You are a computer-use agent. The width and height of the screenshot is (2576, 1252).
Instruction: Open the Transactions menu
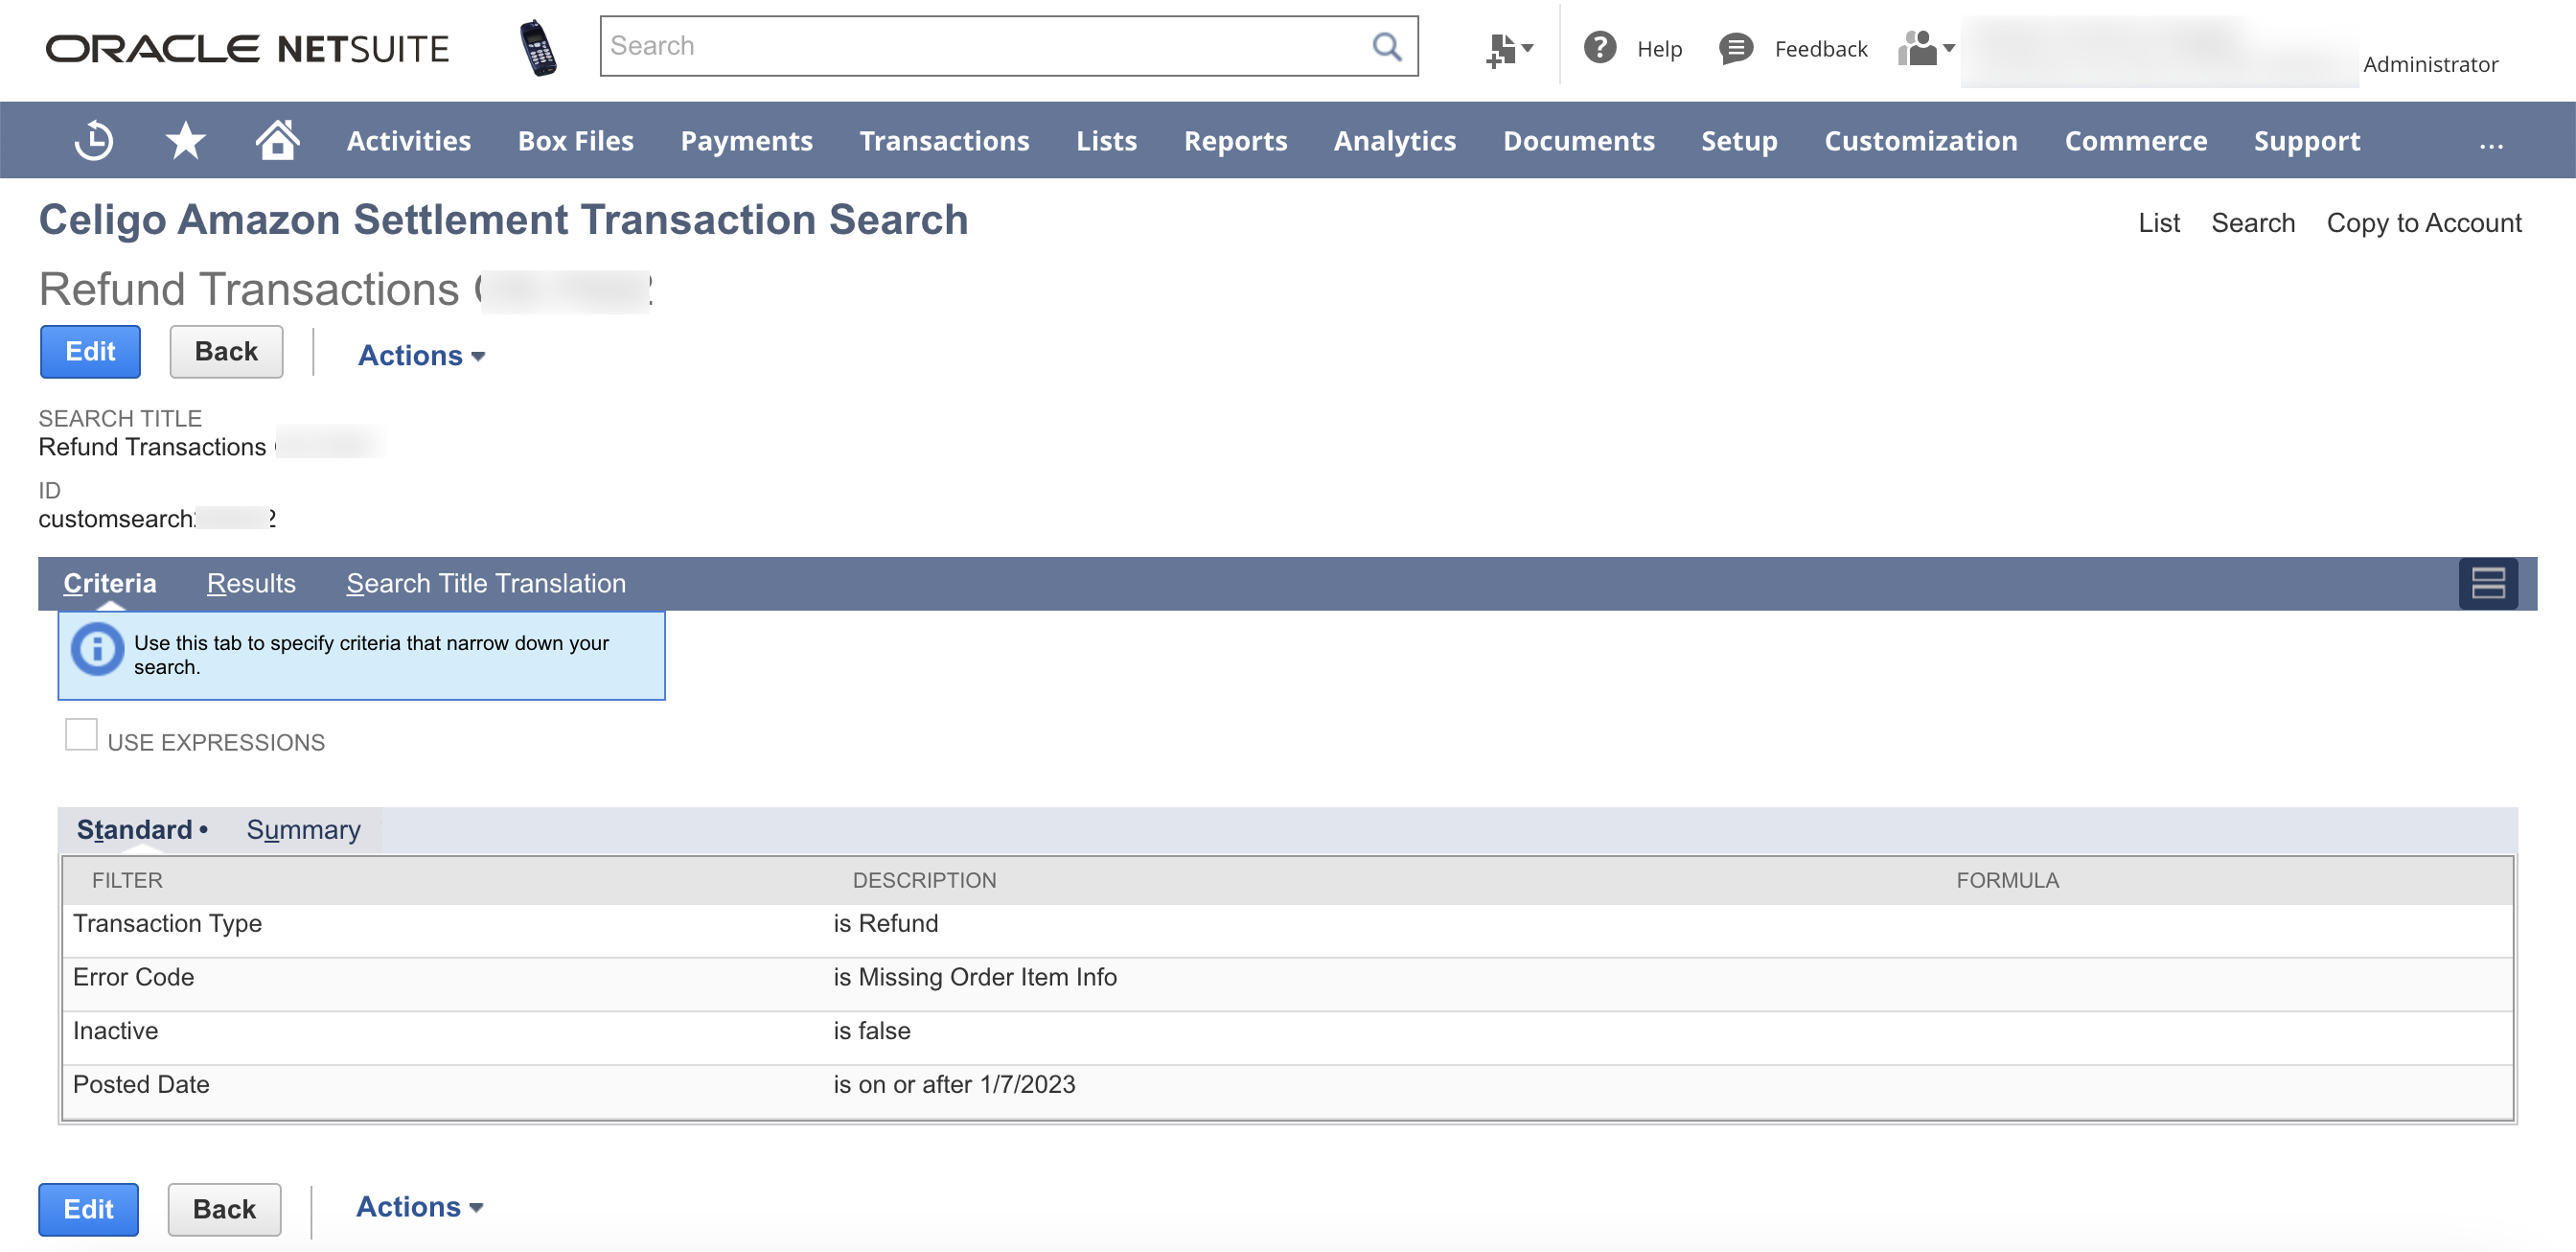(x=944, y=141)
